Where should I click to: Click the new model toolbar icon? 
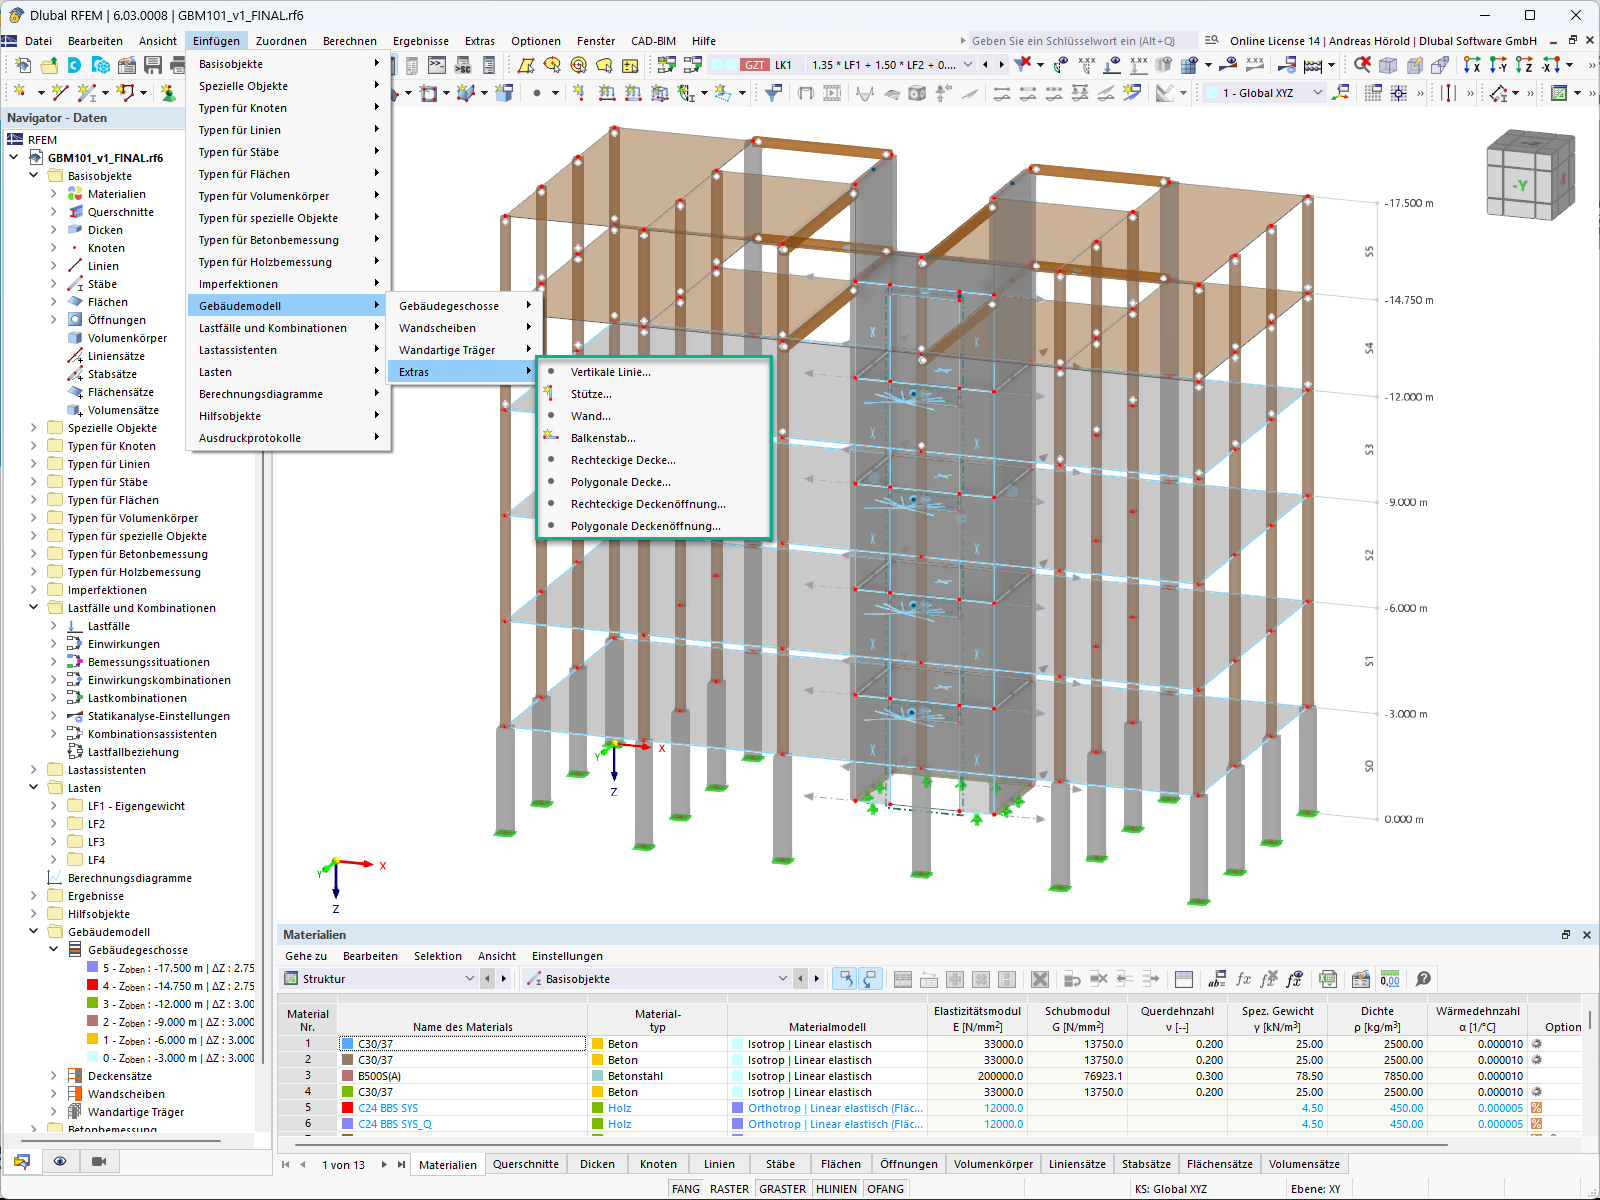[x=23, y=65]
